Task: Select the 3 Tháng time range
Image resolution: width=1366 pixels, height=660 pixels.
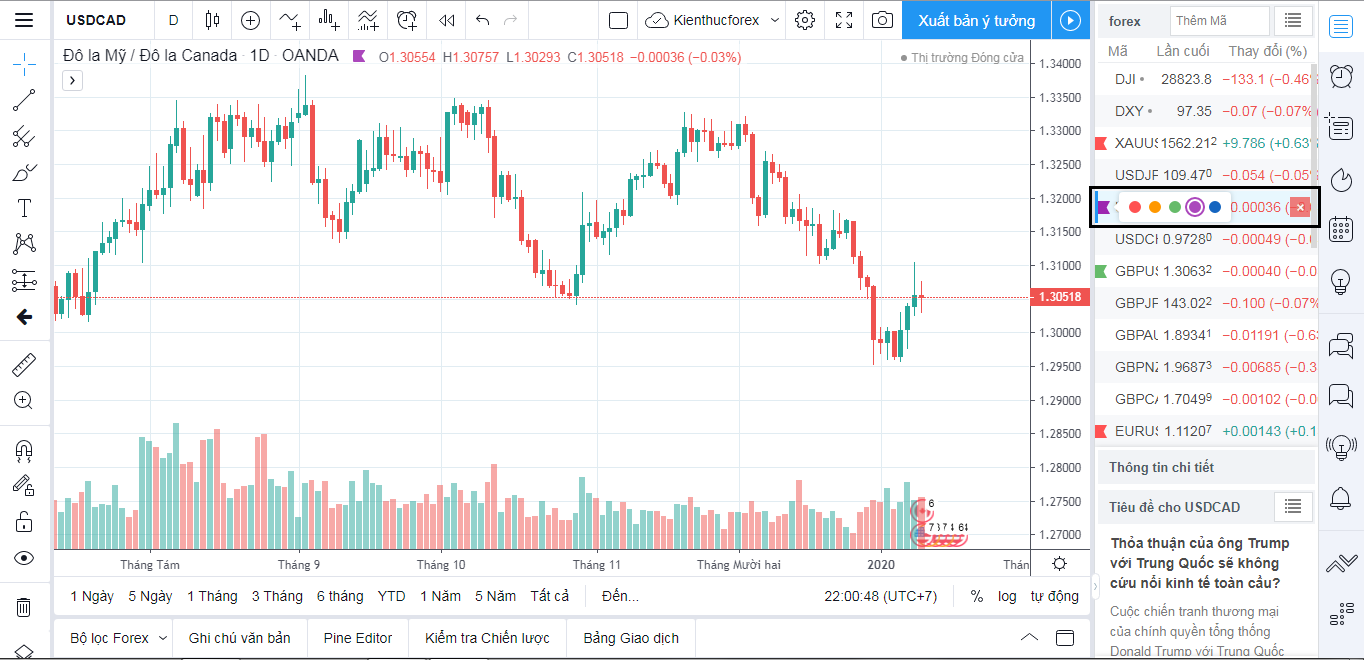Action: pos(277,596)
